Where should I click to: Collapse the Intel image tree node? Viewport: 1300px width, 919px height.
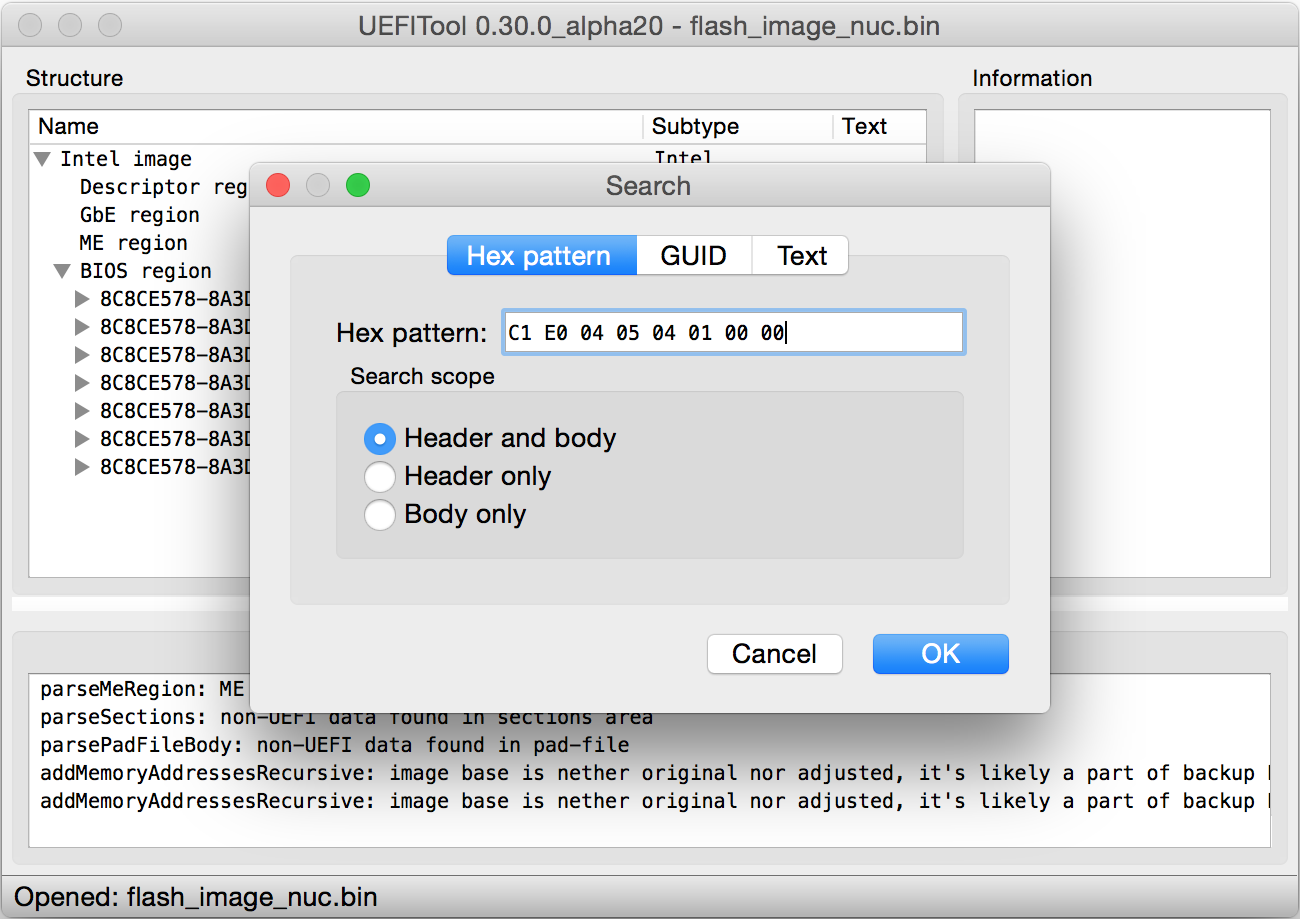coord(43,159)
